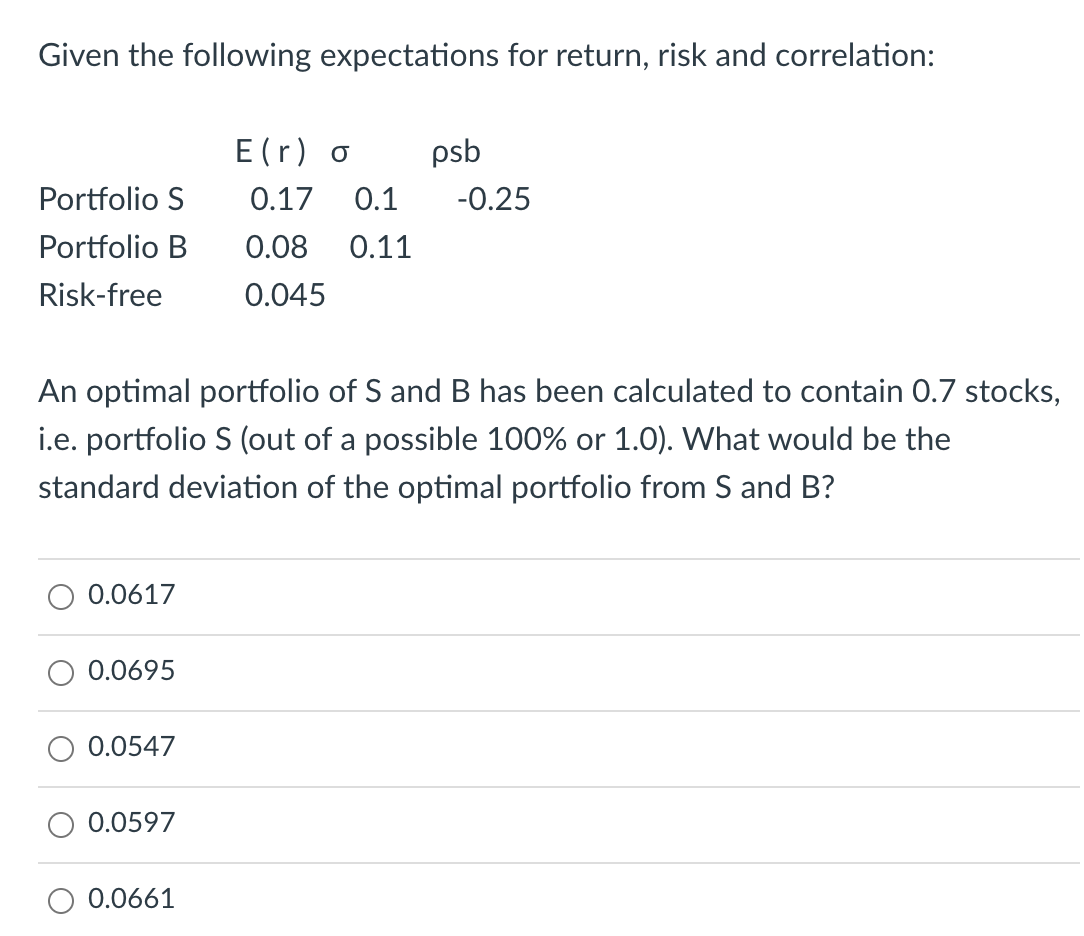Click the Portfolio S row label
The width and height of the screenshot is (1084, 936).
pos(112,199)
